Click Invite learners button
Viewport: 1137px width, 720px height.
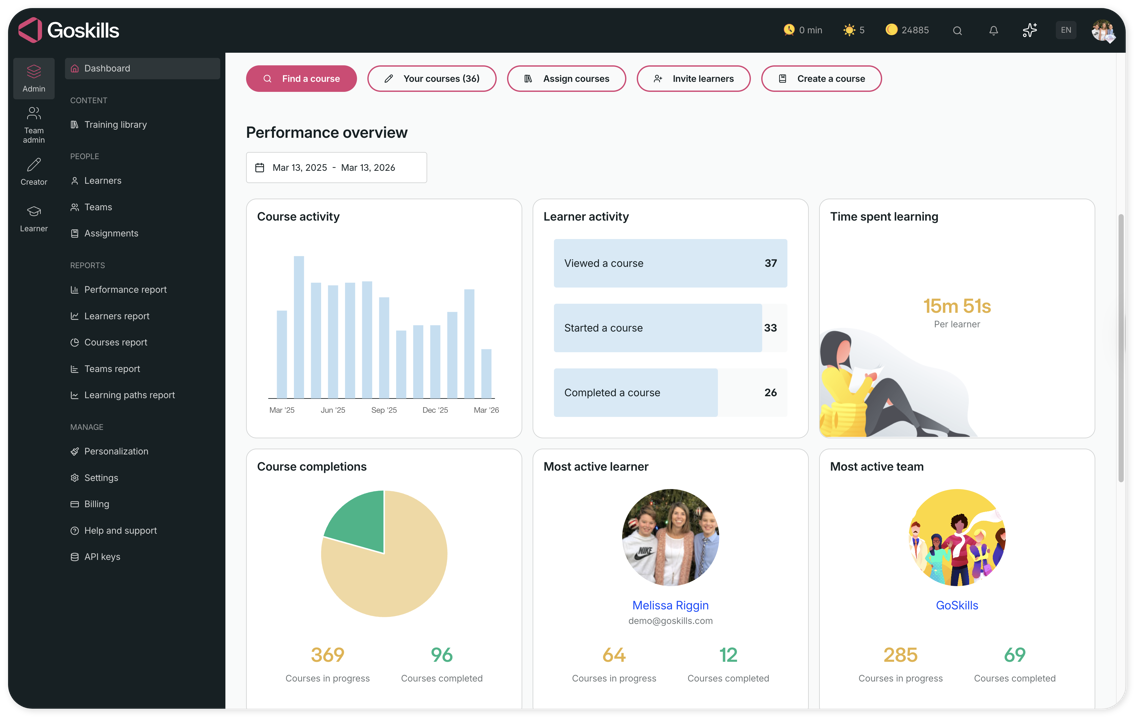[x=693, y=78]
